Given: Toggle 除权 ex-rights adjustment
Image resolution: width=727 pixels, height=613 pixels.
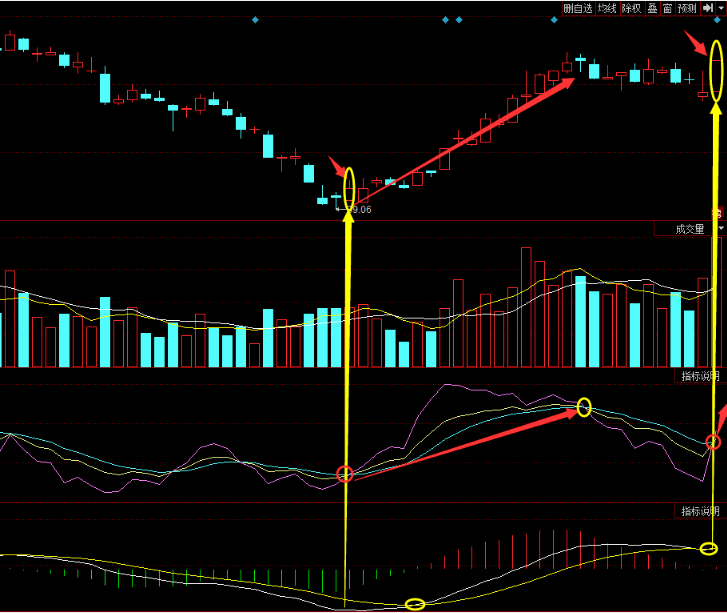Looking at the screenshot, I should pyautogui.click(x=632, y=8).
